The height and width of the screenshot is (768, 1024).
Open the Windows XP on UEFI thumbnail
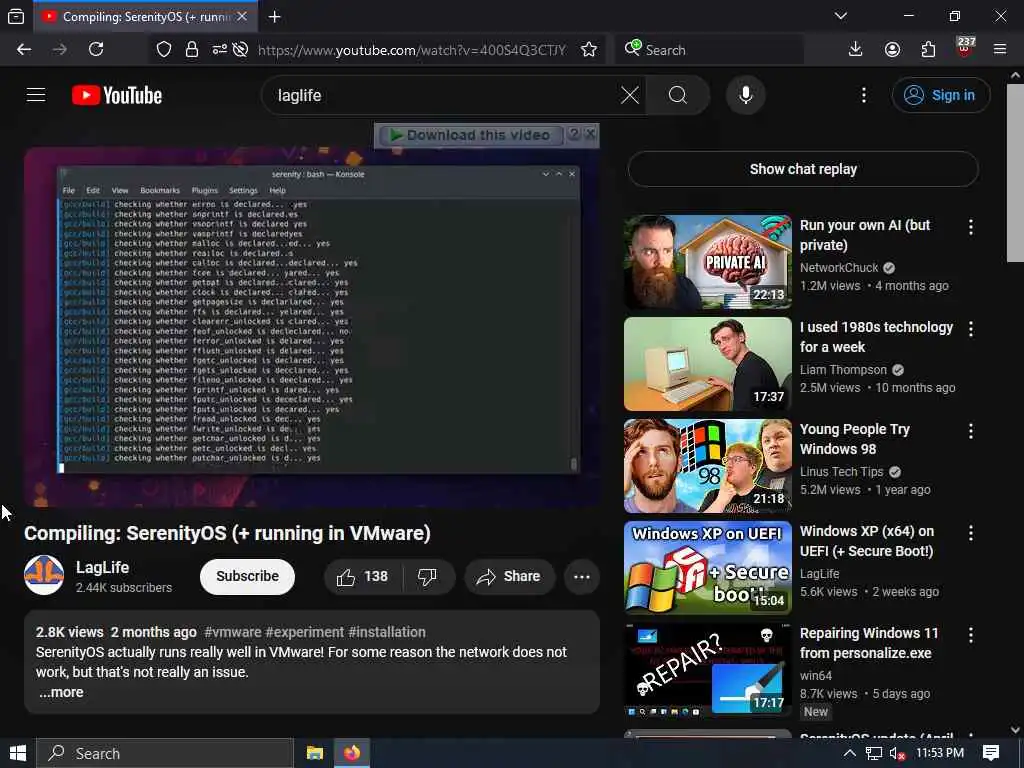click(x=707, y=568)
